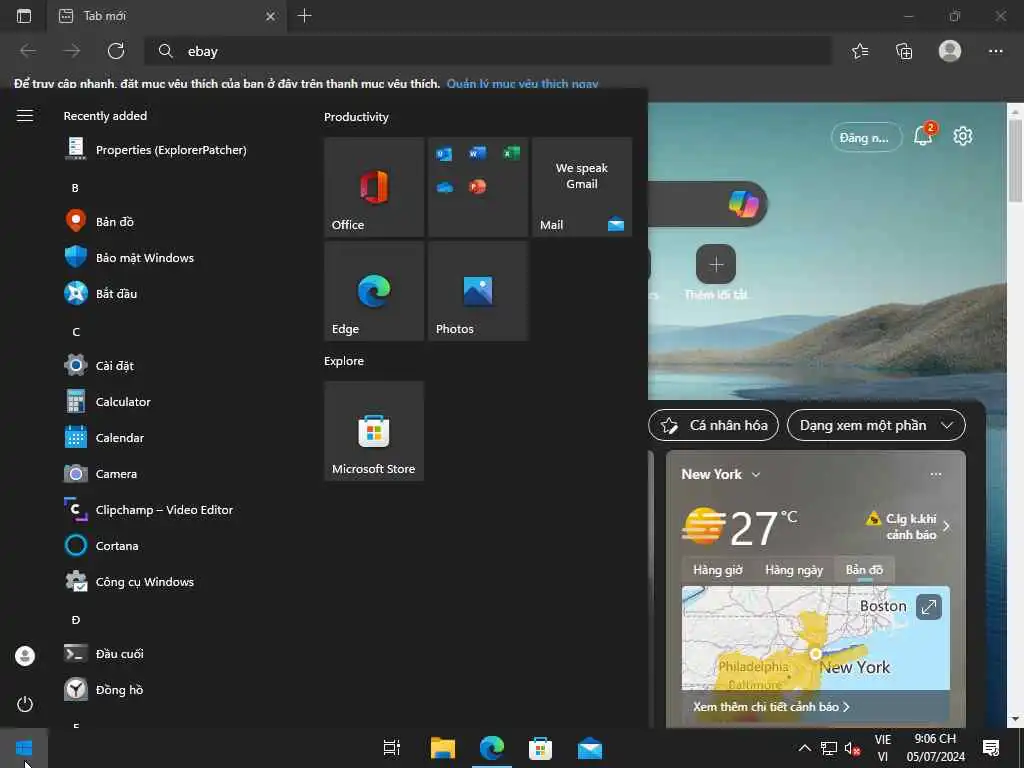
Task: Open Dạng xem một phần dropdown
Action: coord(876,425)
